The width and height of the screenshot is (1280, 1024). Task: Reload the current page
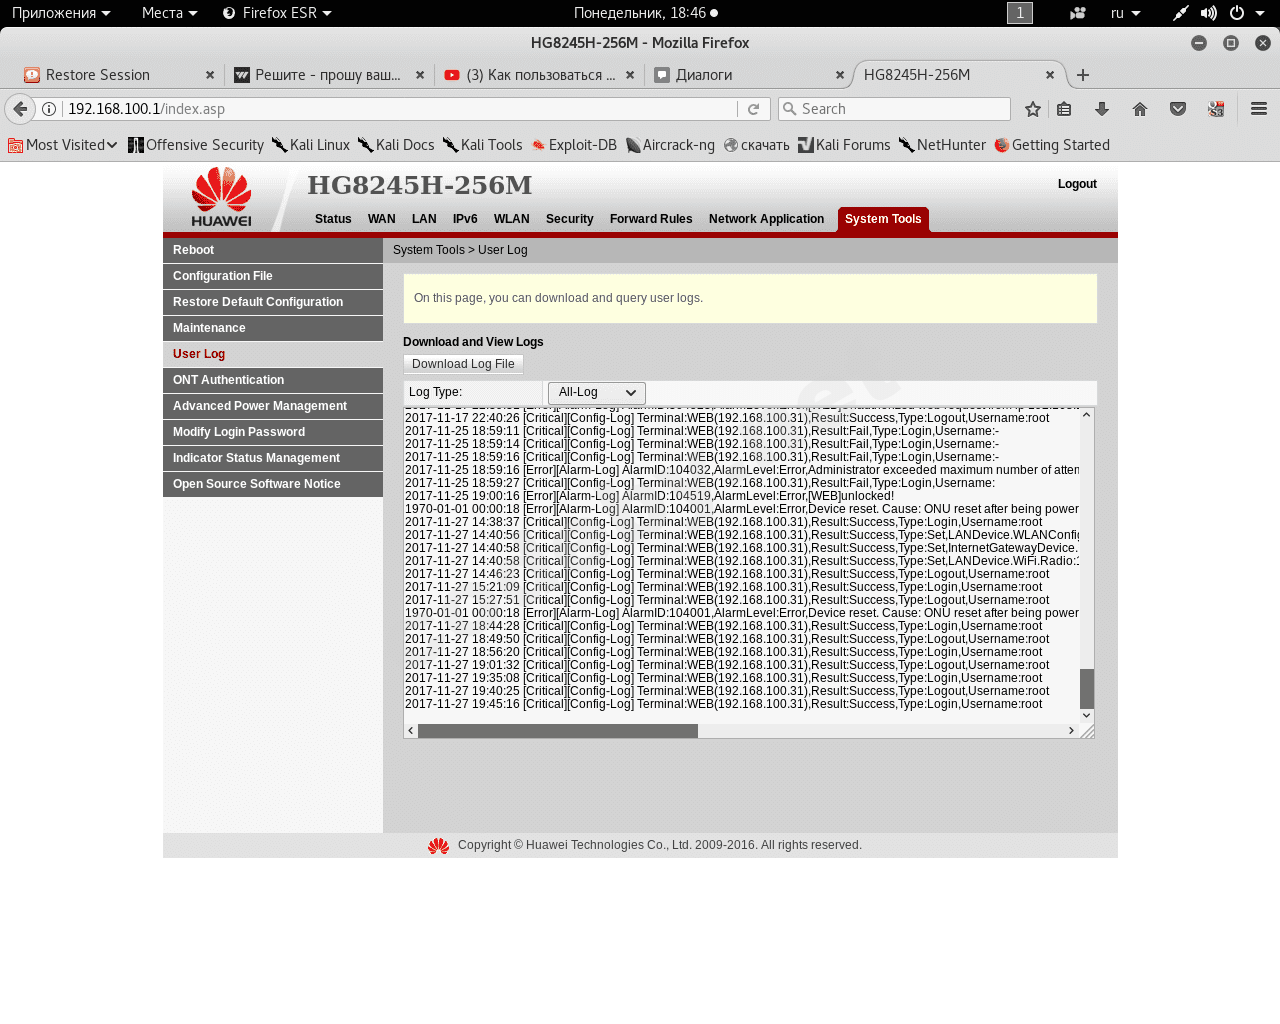(754, 109)
